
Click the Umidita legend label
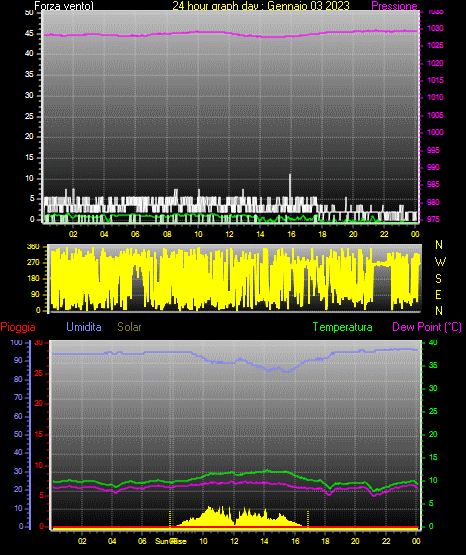click(84, 327)
